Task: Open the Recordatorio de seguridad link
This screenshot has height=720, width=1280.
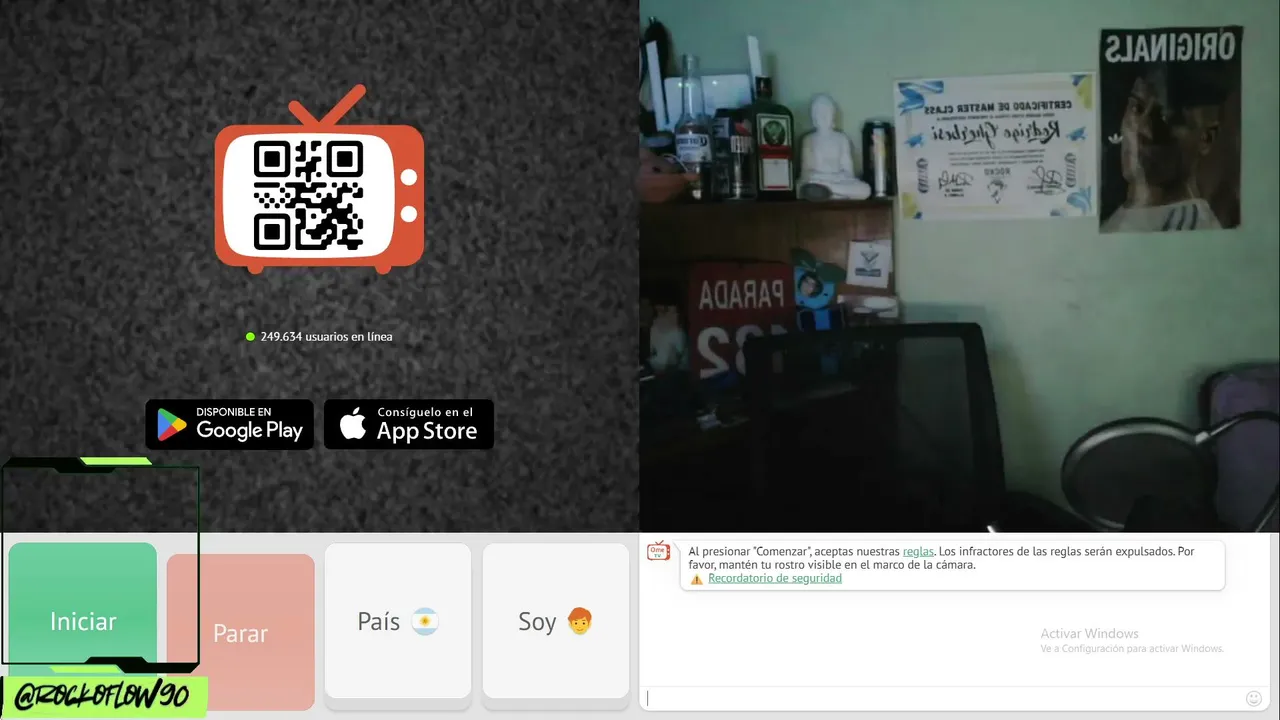Action: click(x=775, y=578)
